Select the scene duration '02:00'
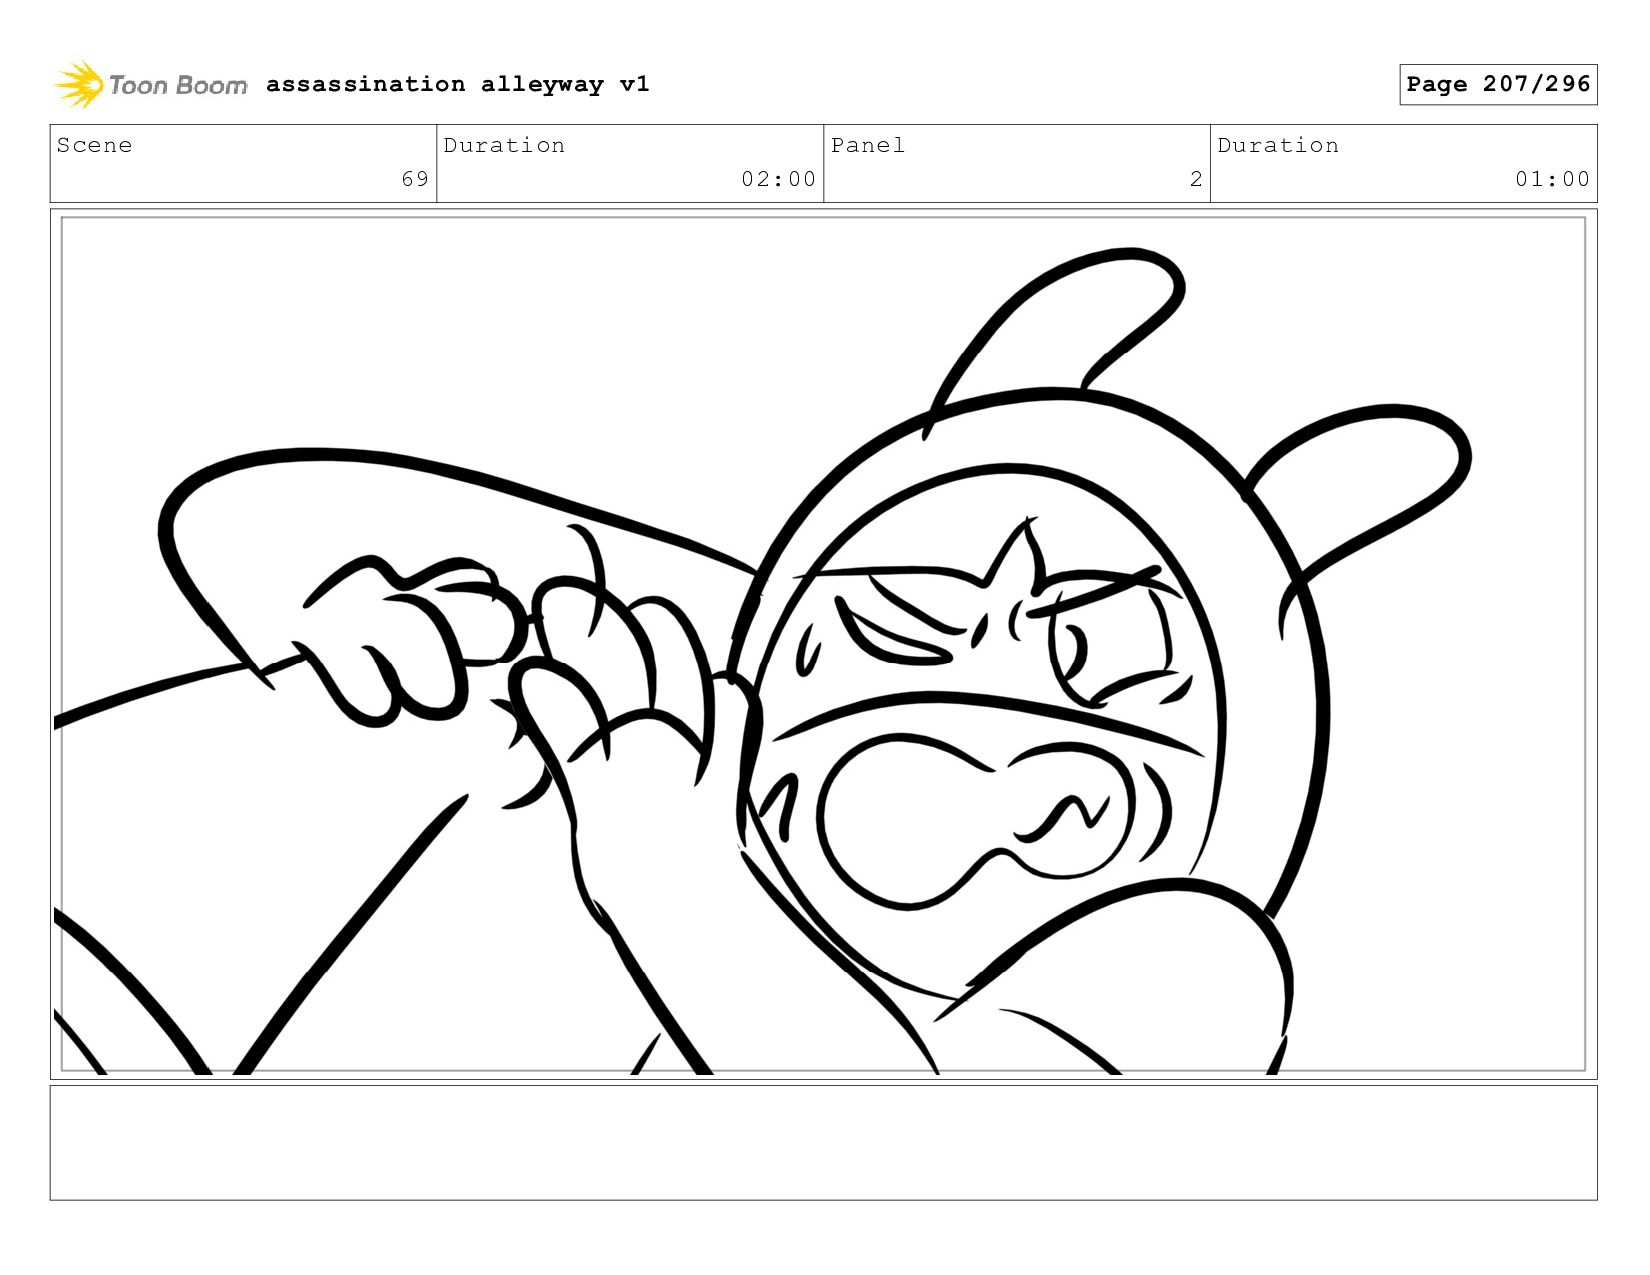Viewport: 1650px width, 1275px height. pyautogui.click(x=778, y=179)
